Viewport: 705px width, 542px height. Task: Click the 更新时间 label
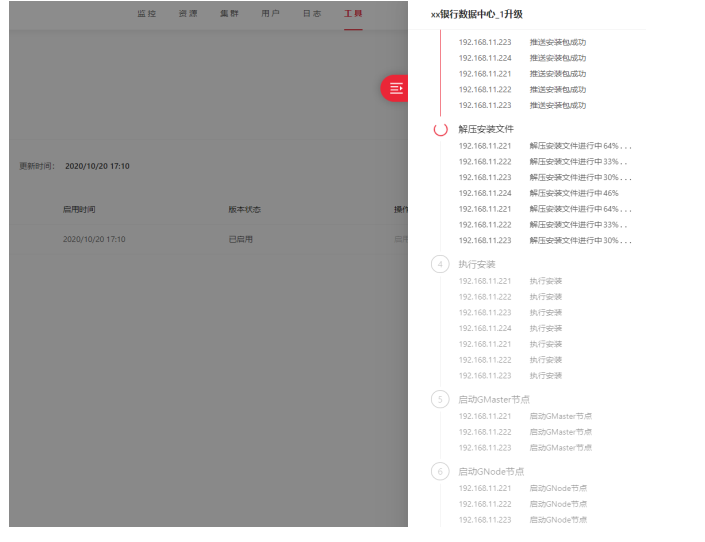click(x=37, y=166)
